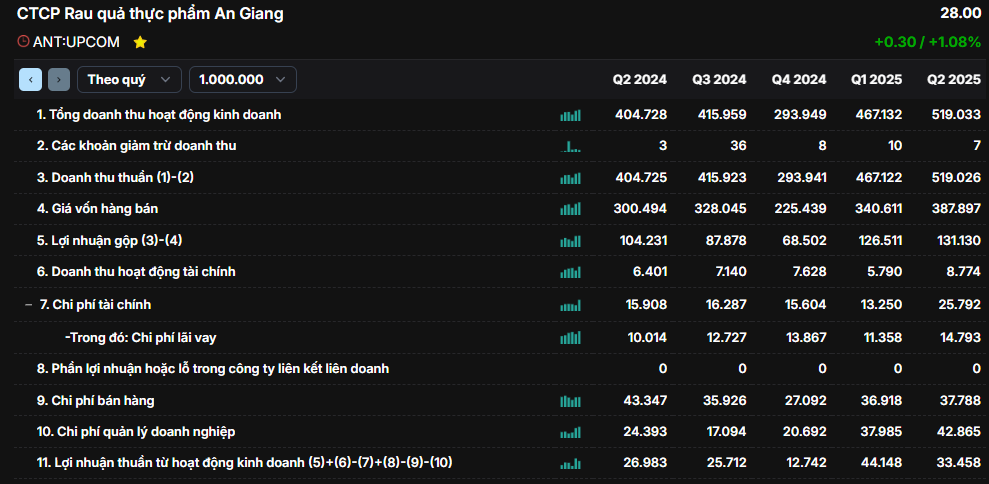989x484 pixels.
Task: Click interest expense value 13.867
Action: coord(805,338)
